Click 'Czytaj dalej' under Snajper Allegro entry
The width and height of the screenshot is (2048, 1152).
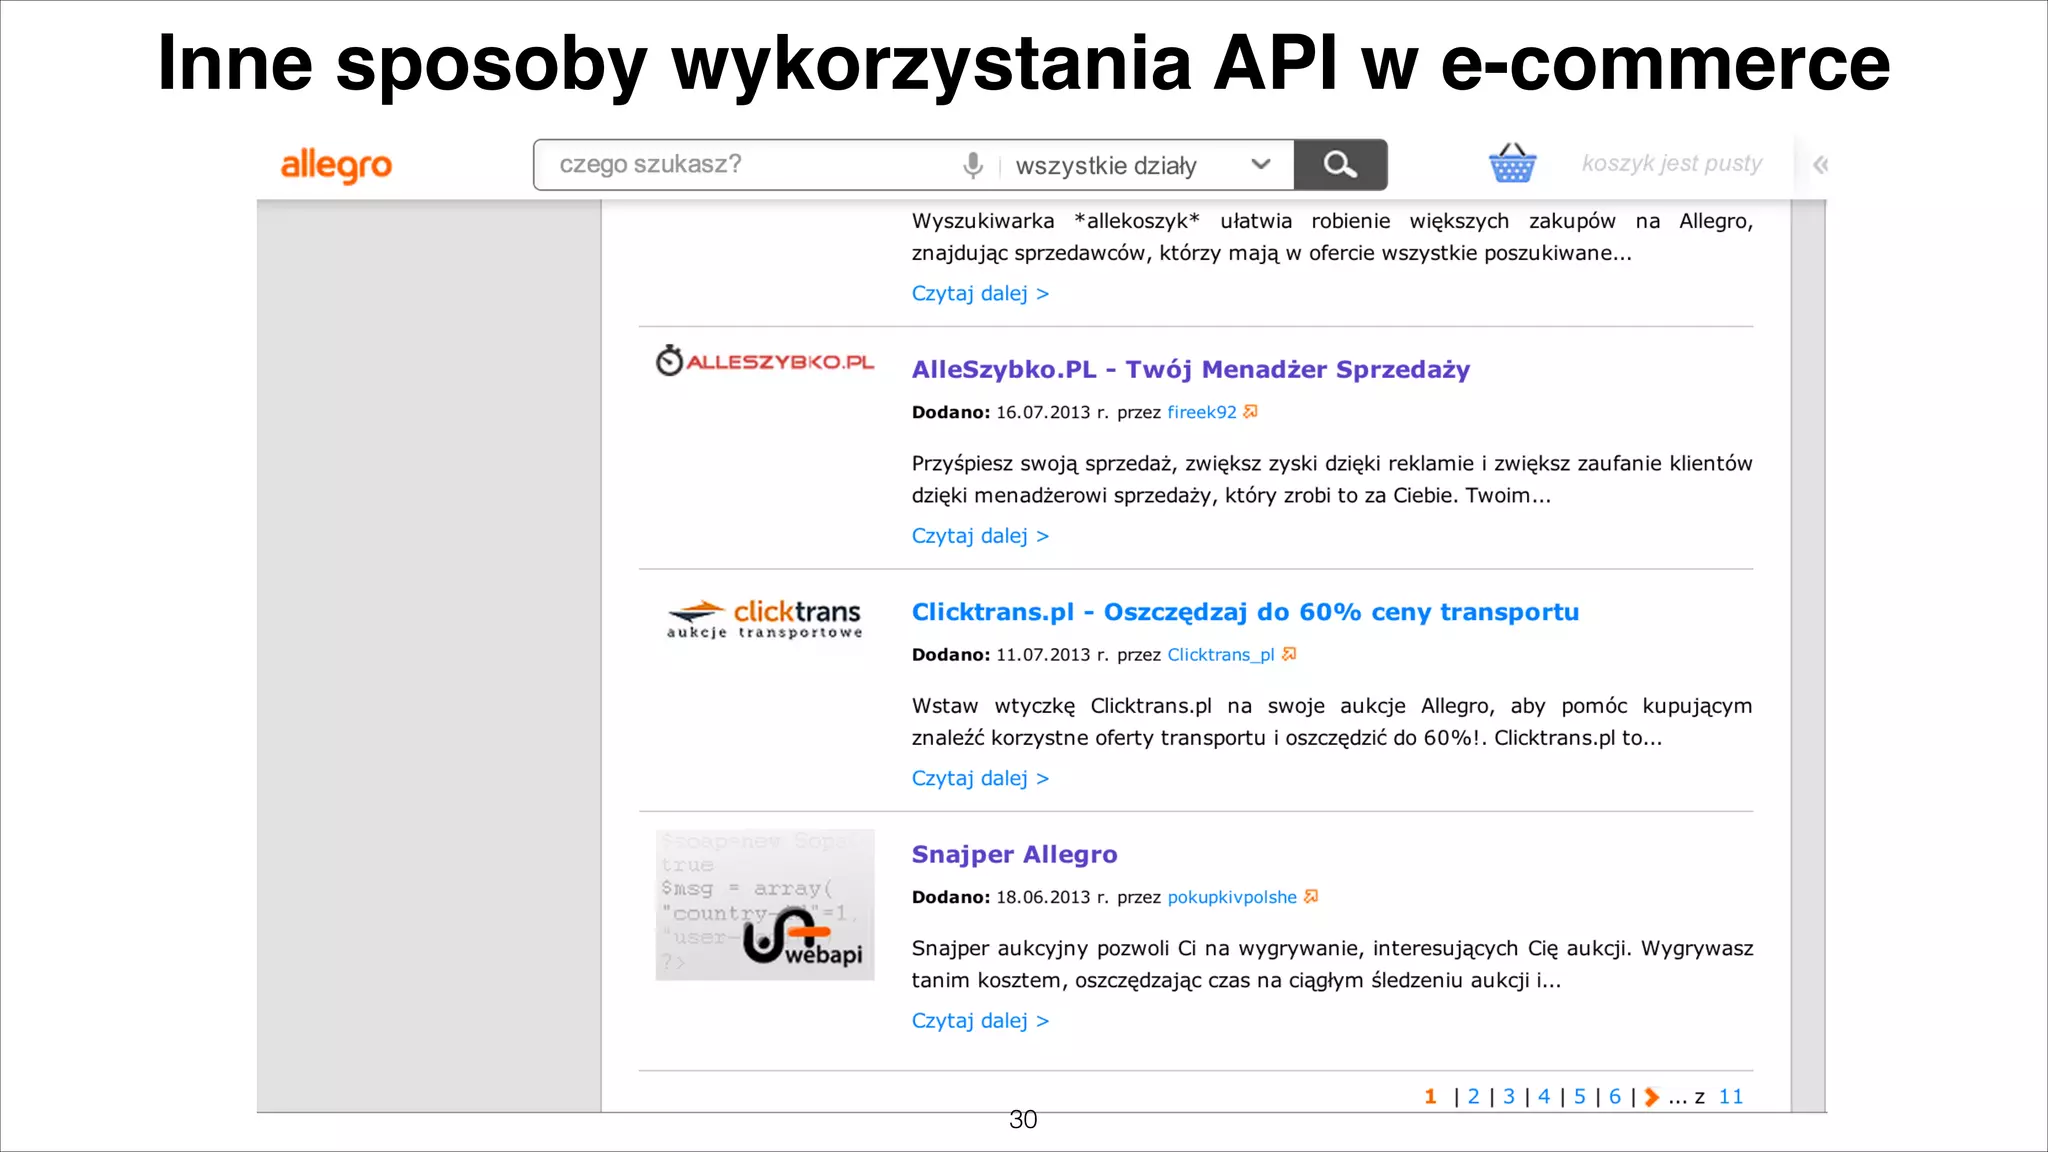(980, 1021)
